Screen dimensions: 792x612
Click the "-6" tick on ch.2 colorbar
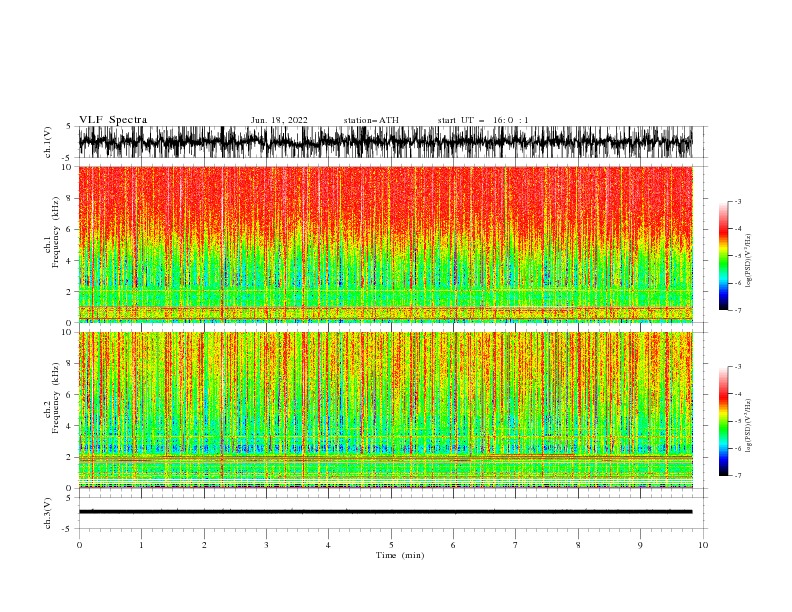(x=737, y=448)
